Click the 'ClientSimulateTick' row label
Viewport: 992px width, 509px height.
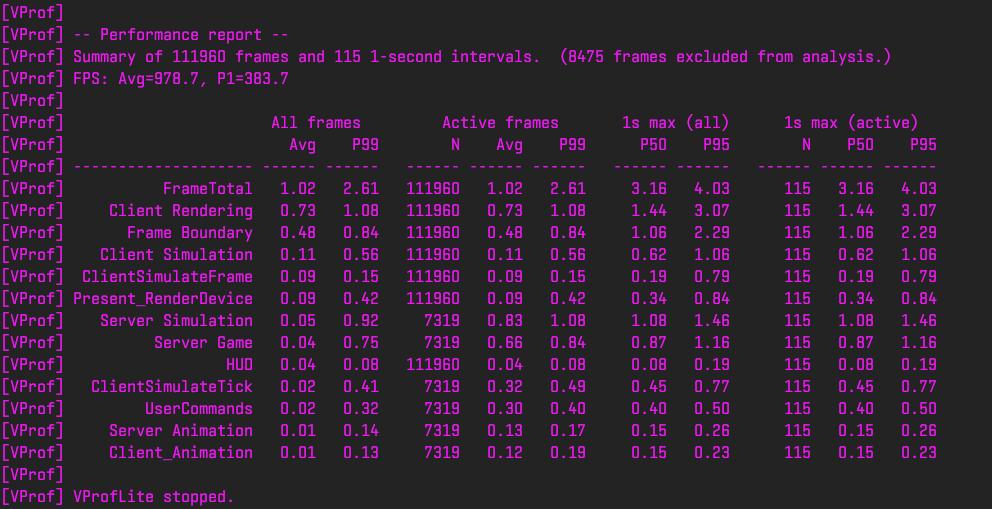pyautogui.click(x=171, y=387)
